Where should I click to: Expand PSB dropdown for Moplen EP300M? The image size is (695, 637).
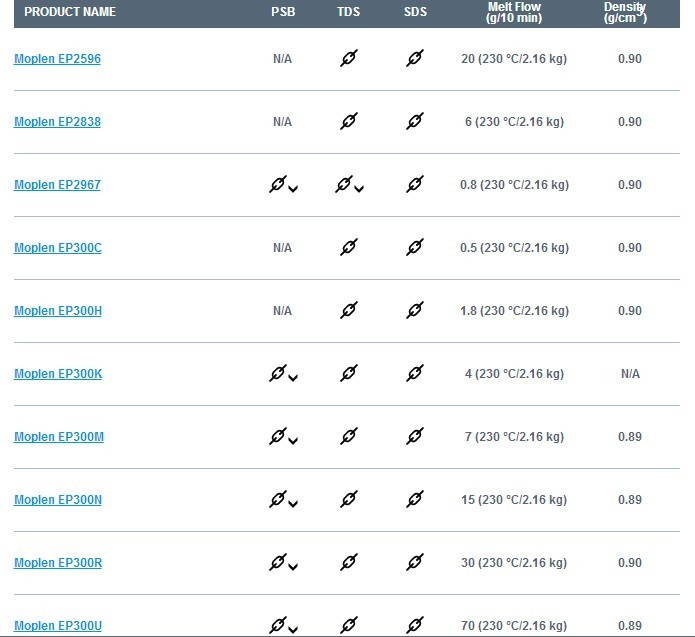293,441
